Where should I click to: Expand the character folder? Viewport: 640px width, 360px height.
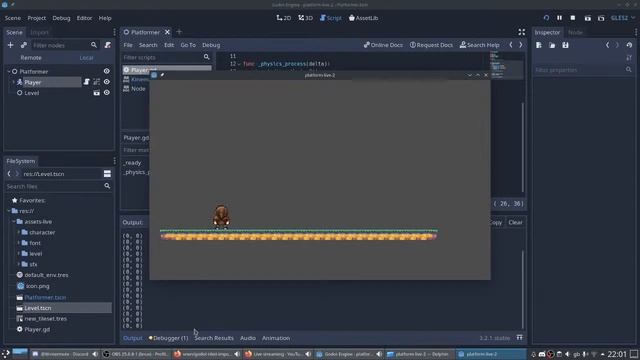(18, 232)
